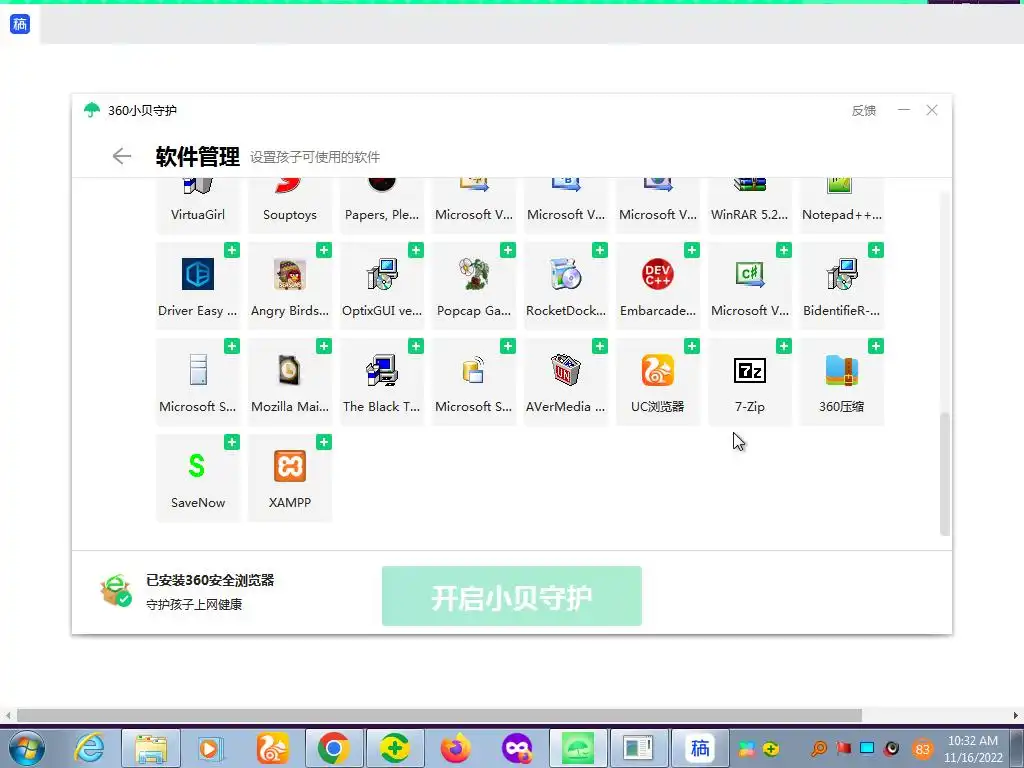1024x768 pixels.
Task: Go back with the left arrow
Action: point(121,156)
